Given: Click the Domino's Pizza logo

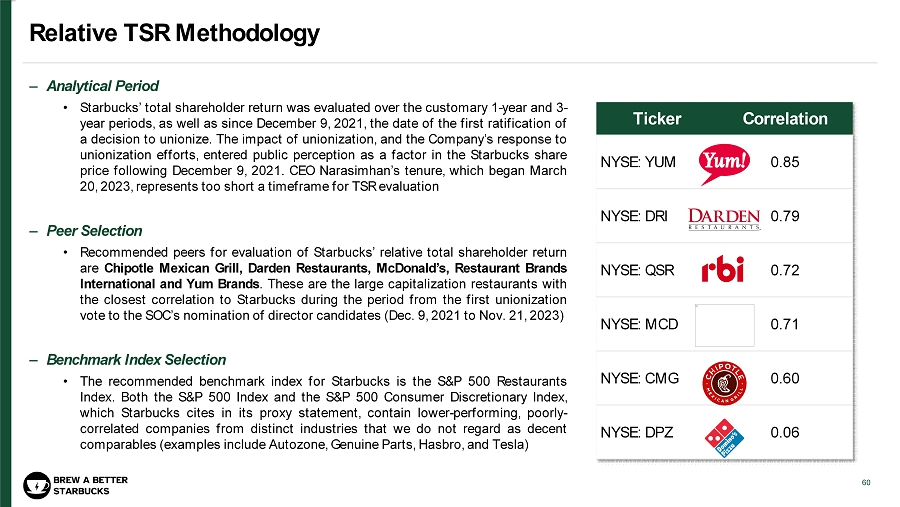Looking at the screenshot, I should pyautogui.click(x=725, y=436).
